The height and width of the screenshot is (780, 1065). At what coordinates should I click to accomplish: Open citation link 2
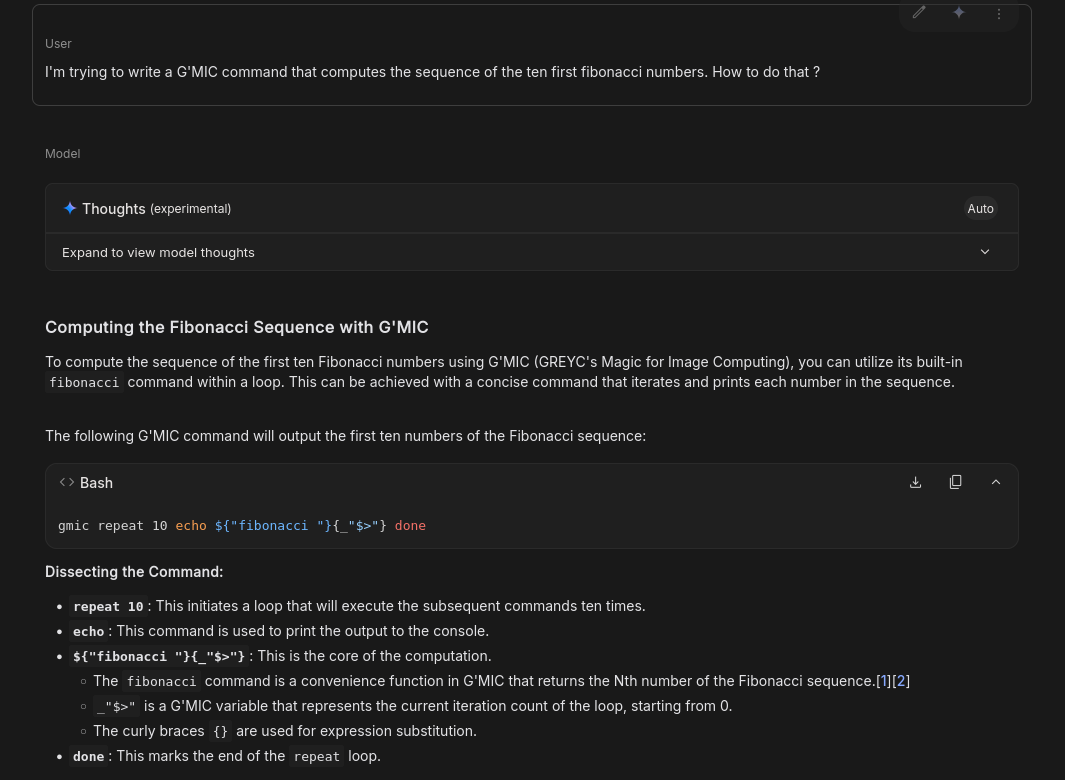pyautogui.click(x=901, y=681)
